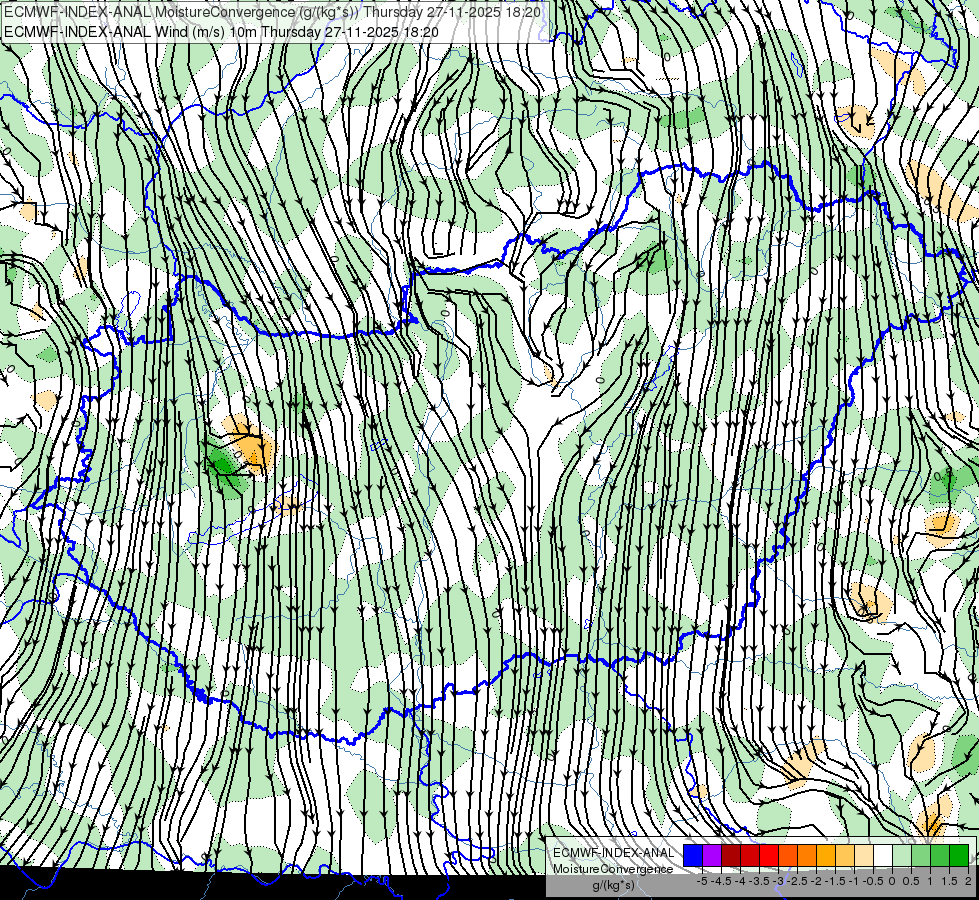Click the MoistureConvergence label in the legend box
This screenshot has height=900, width=979.
[613, 869]
